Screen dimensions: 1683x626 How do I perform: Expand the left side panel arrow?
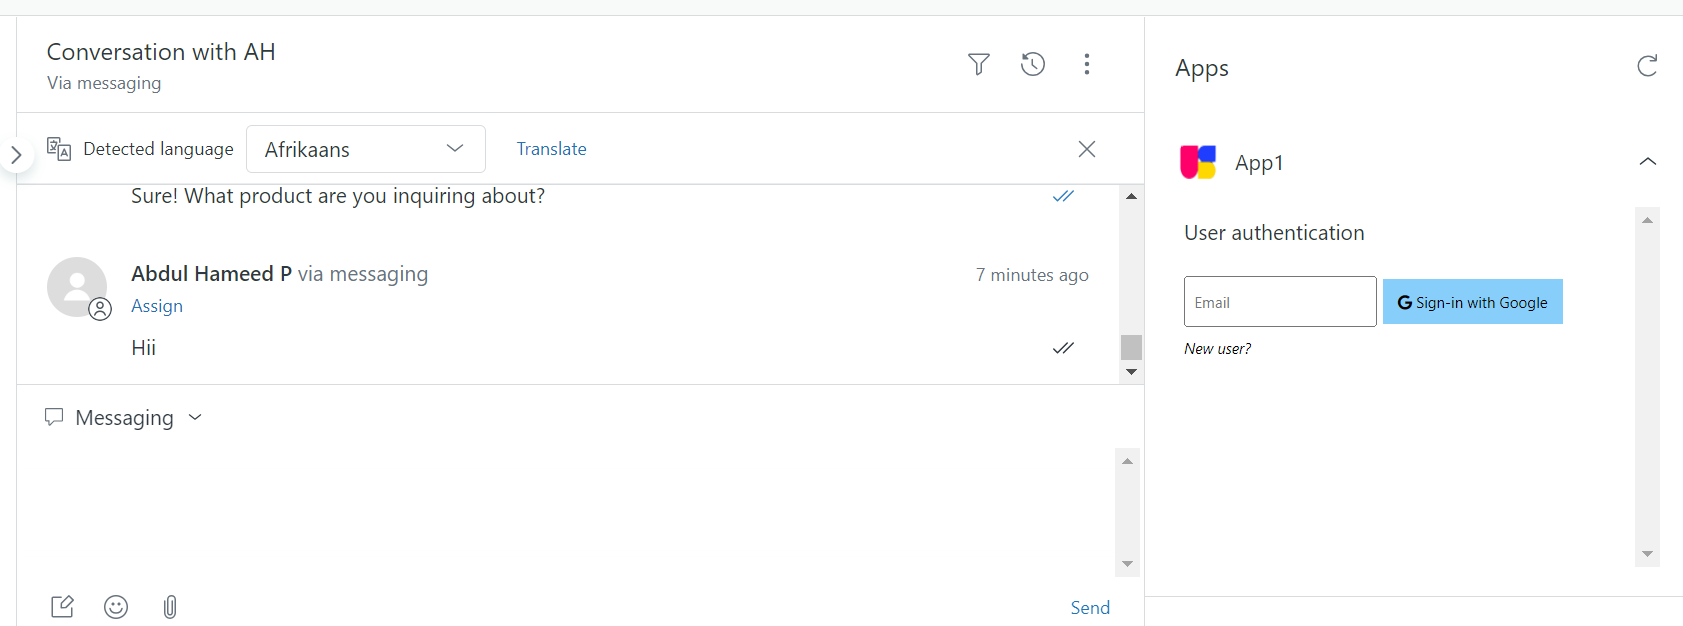(16, 155)
